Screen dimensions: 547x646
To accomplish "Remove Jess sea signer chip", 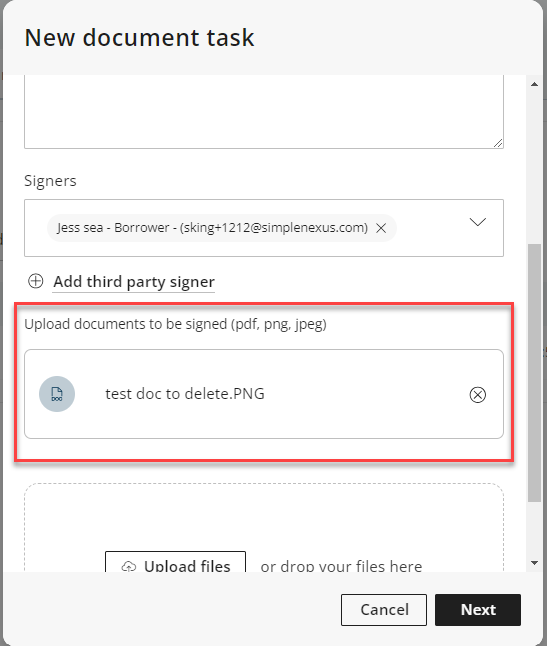I will coord(381,228).
